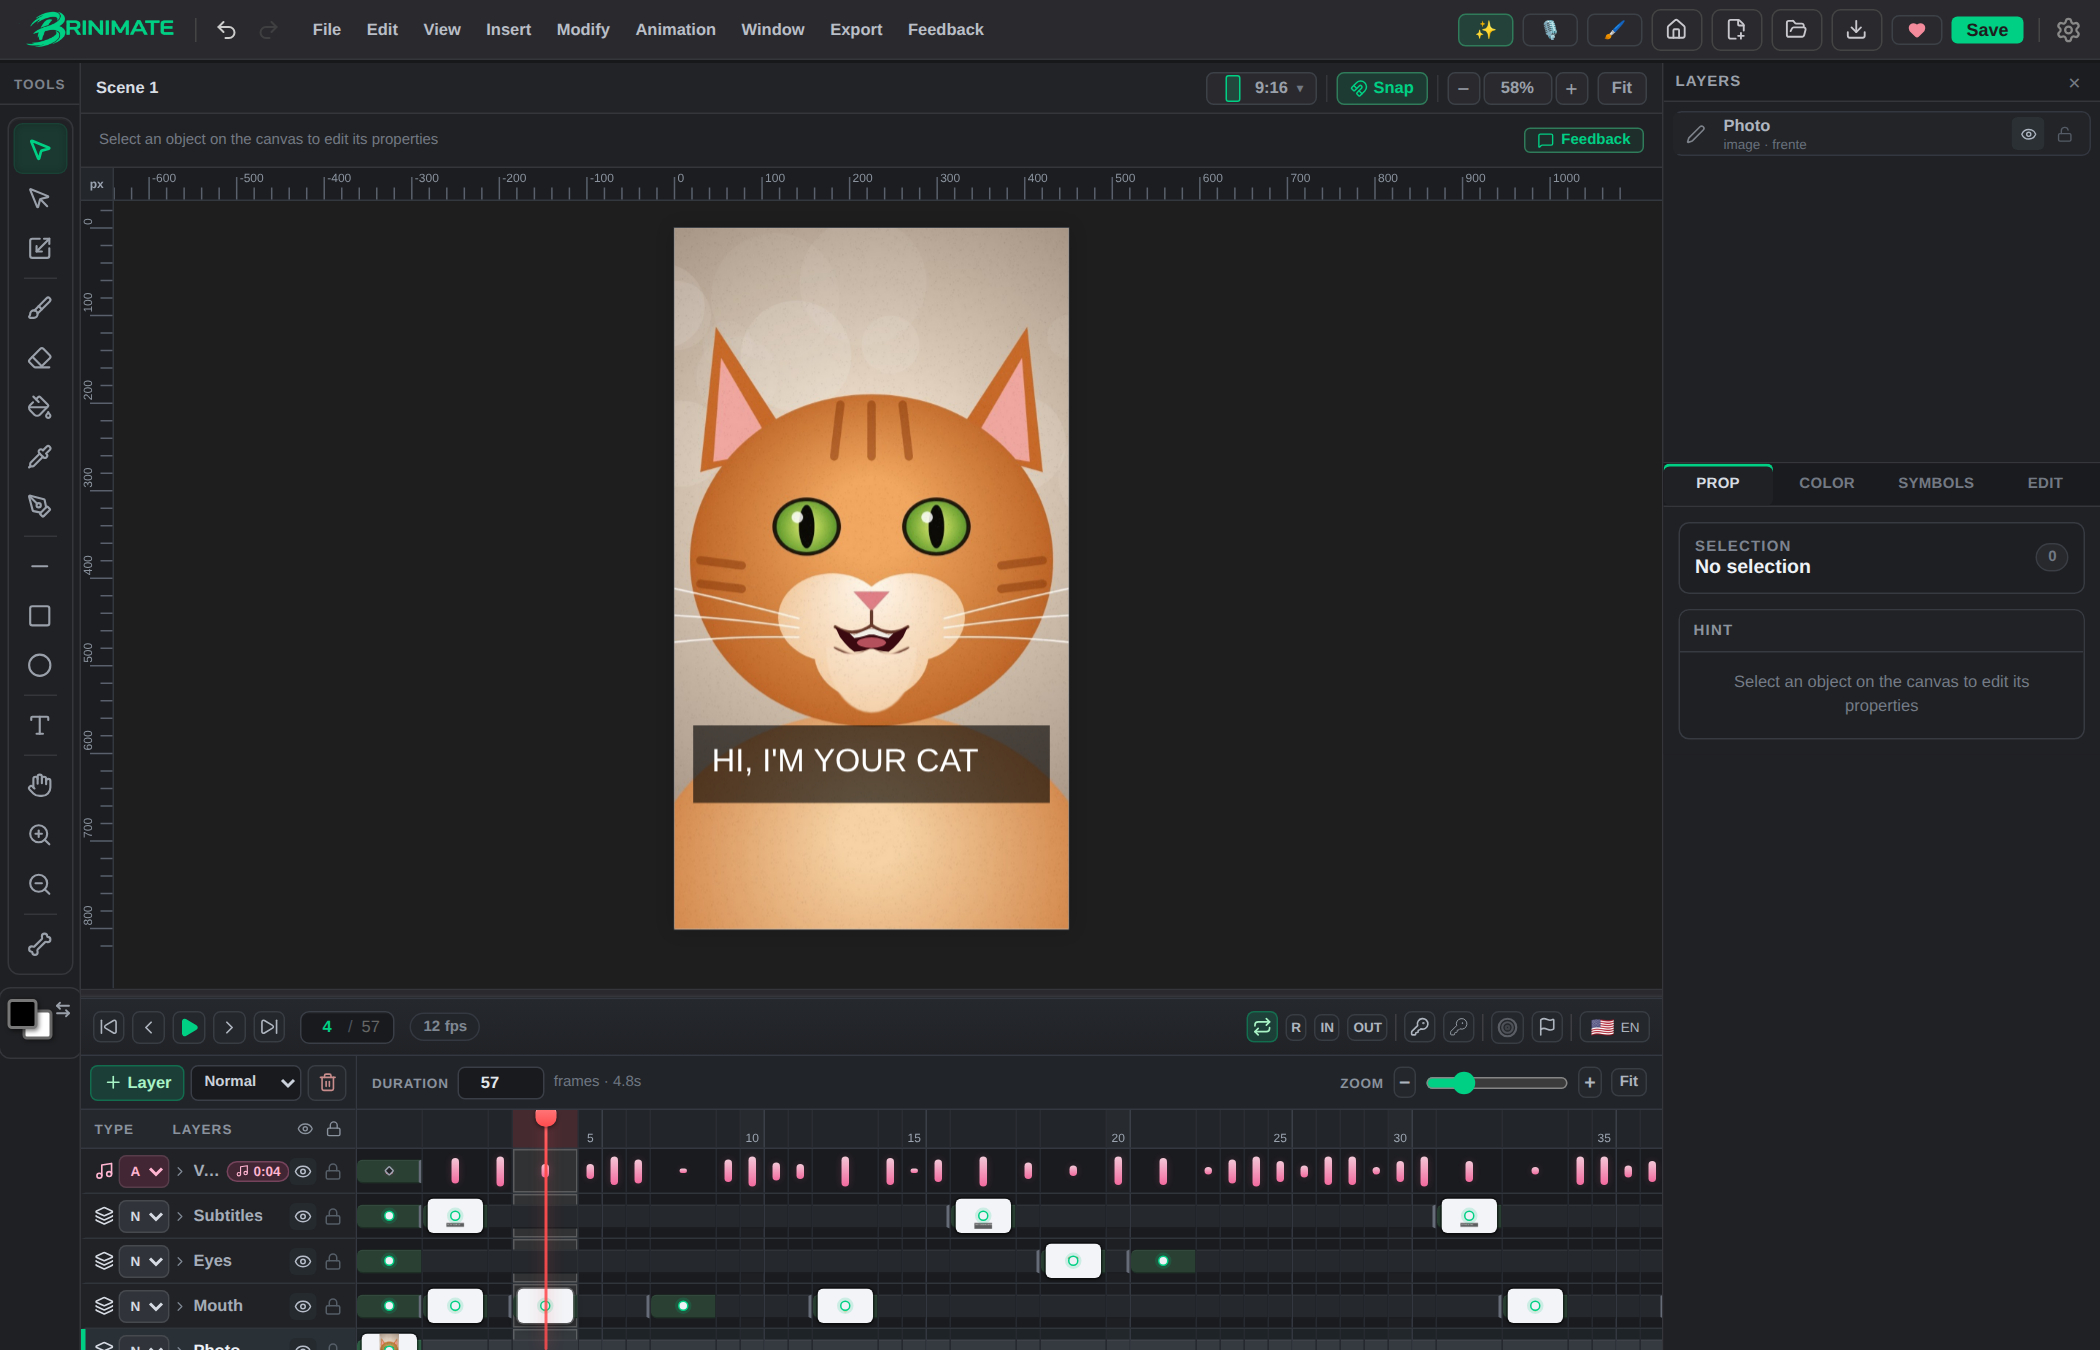The image size is (2100, 1350).
Task: Click the timeline zoom Fit button
Action: point(1628,1082)
